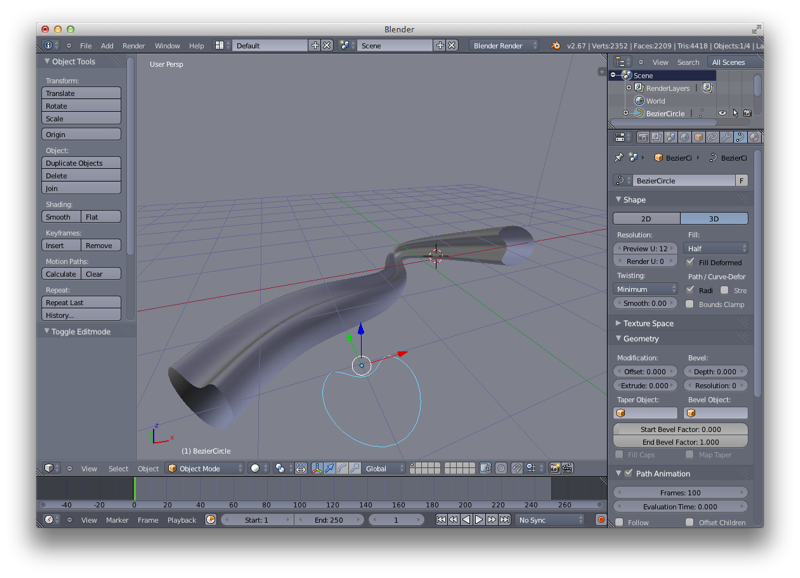Enable the Stretch checkbox

[x=724, y=290]
